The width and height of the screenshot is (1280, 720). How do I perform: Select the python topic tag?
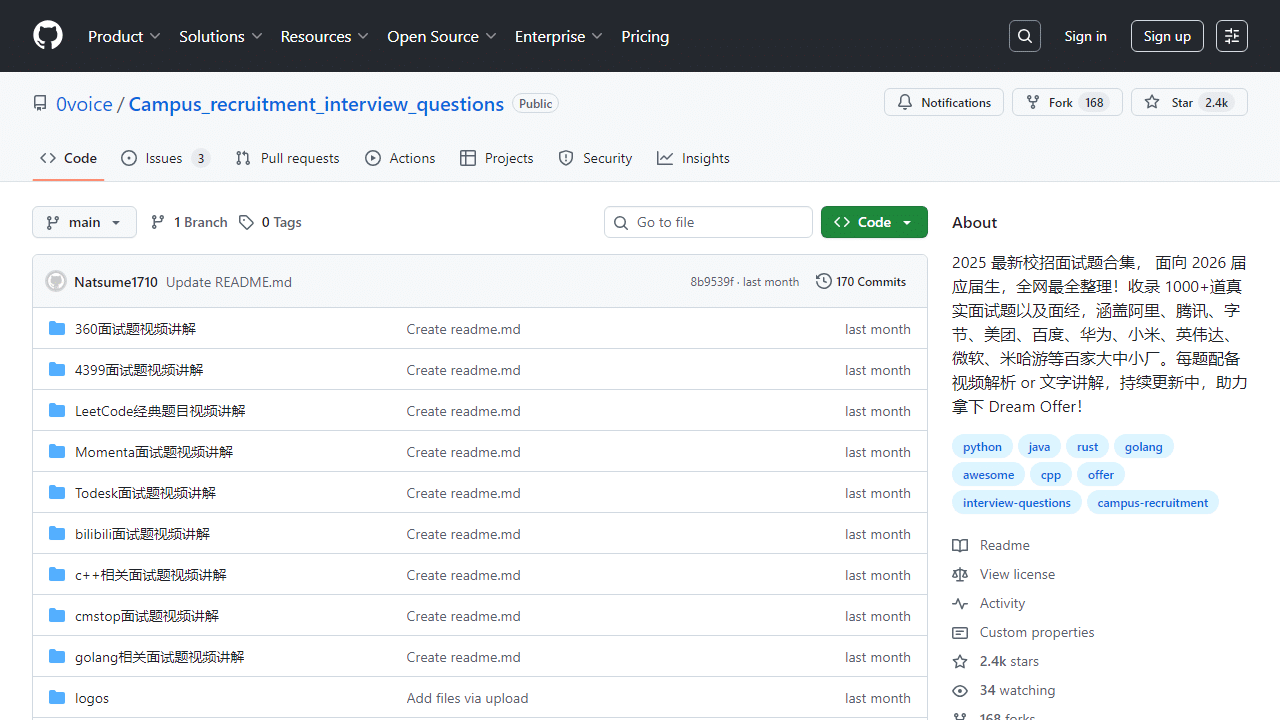(x=982, y=447)
